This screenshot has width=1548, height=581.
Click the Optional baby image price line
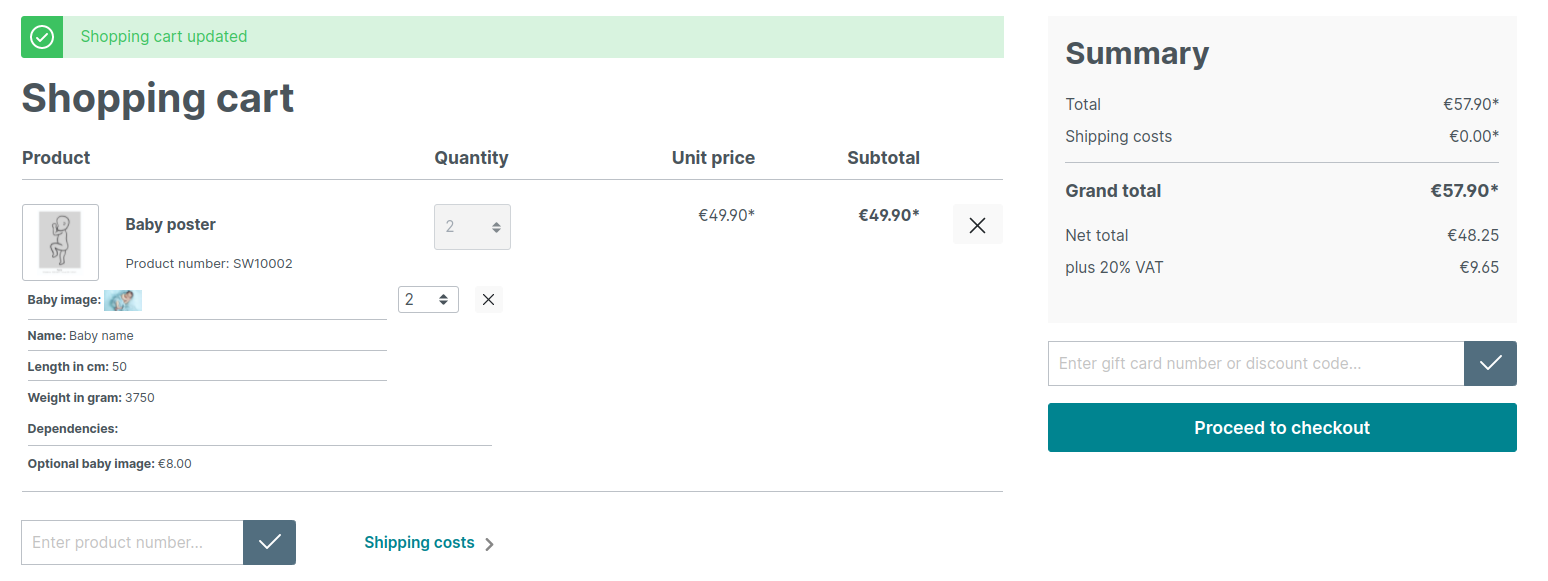pyautogui.click(x=109, y=464)
